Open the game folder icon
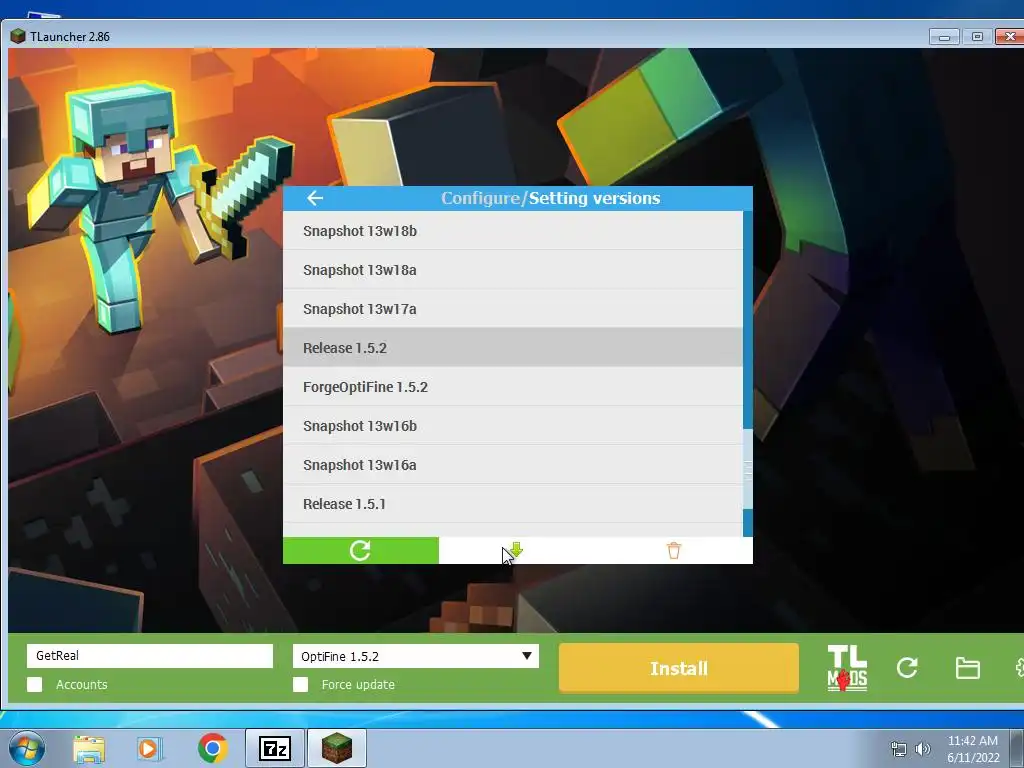1024x768 pixels. pos(967,668)
